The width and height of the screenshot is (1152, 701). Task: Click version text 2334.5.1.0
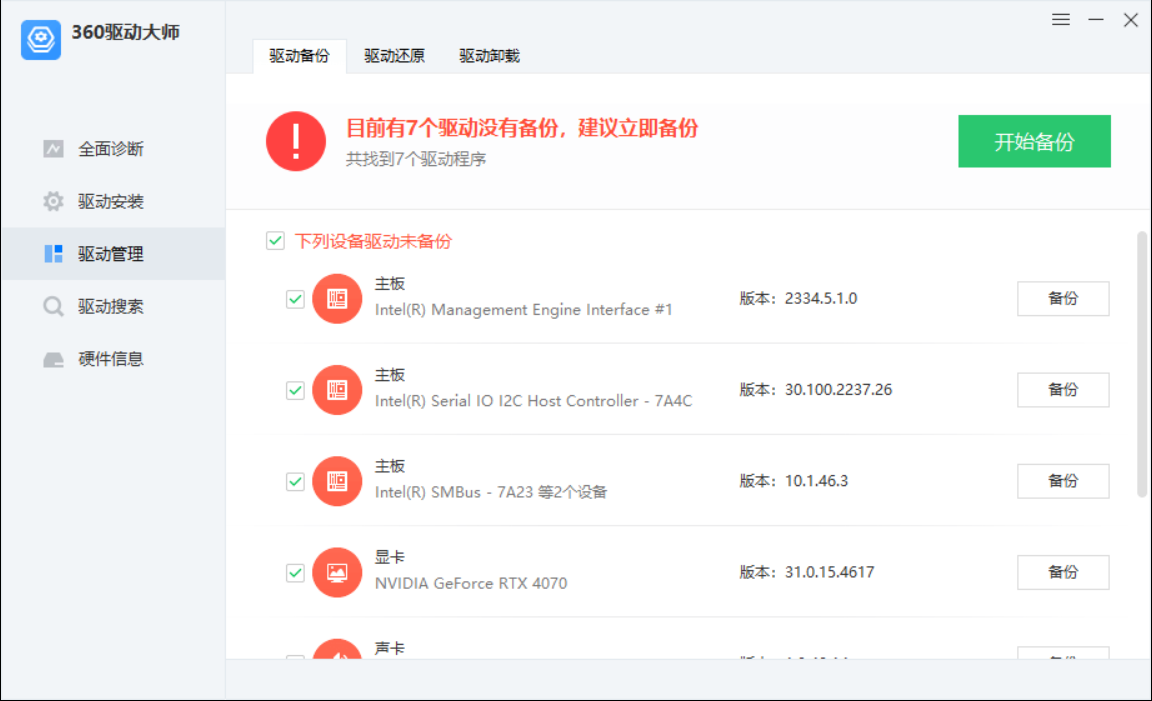tap(821, 298)
